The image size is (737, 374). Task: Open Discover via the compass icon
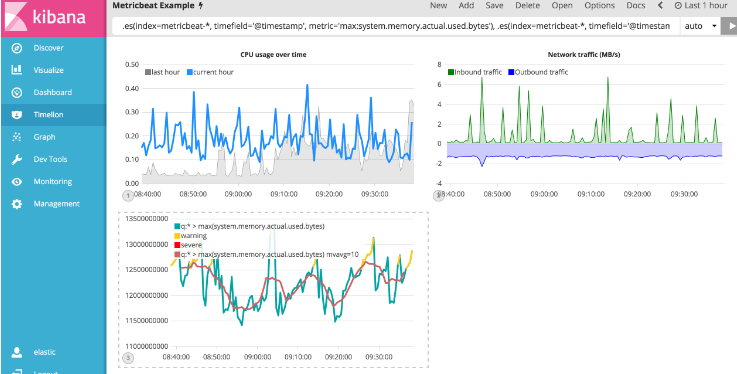click(x=17, y=48)
